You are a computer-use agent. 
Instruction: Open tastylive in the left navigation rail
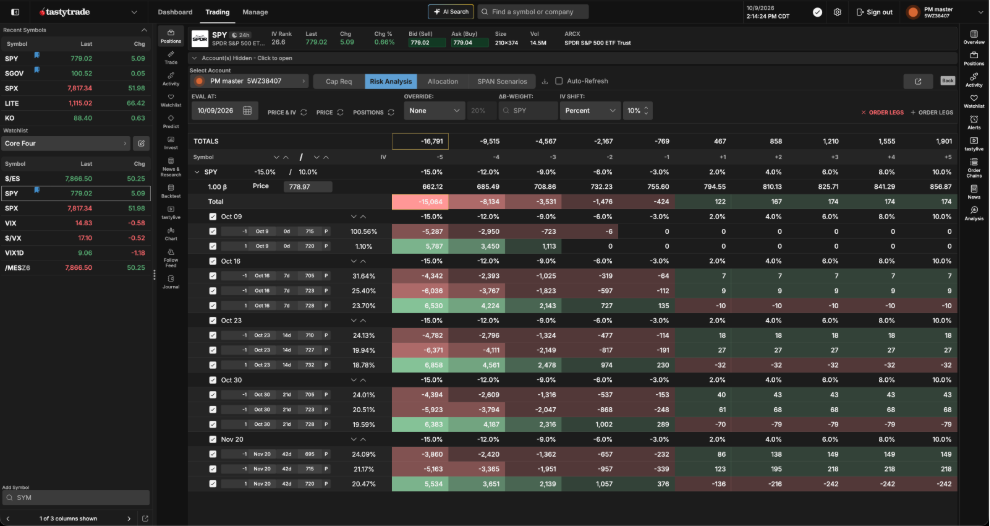(x=170, y=213)
